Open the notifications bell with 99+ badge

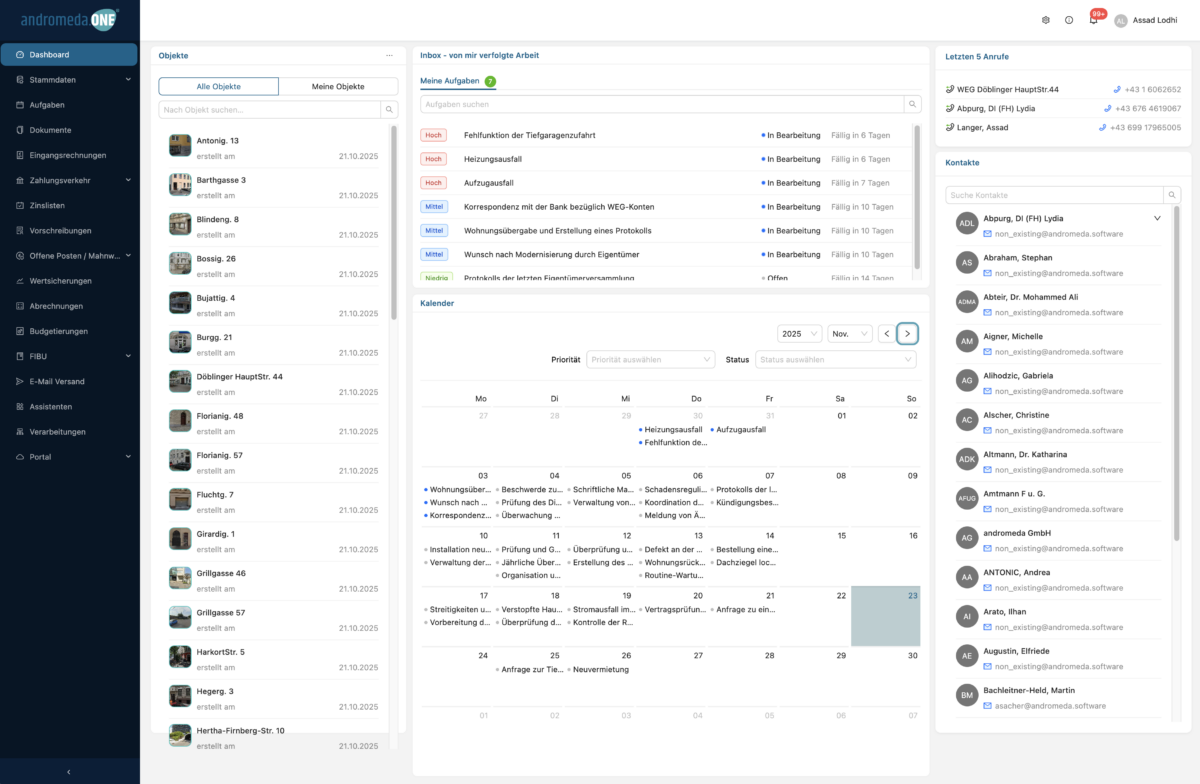pyautogui.click(x=1093, y=20)
